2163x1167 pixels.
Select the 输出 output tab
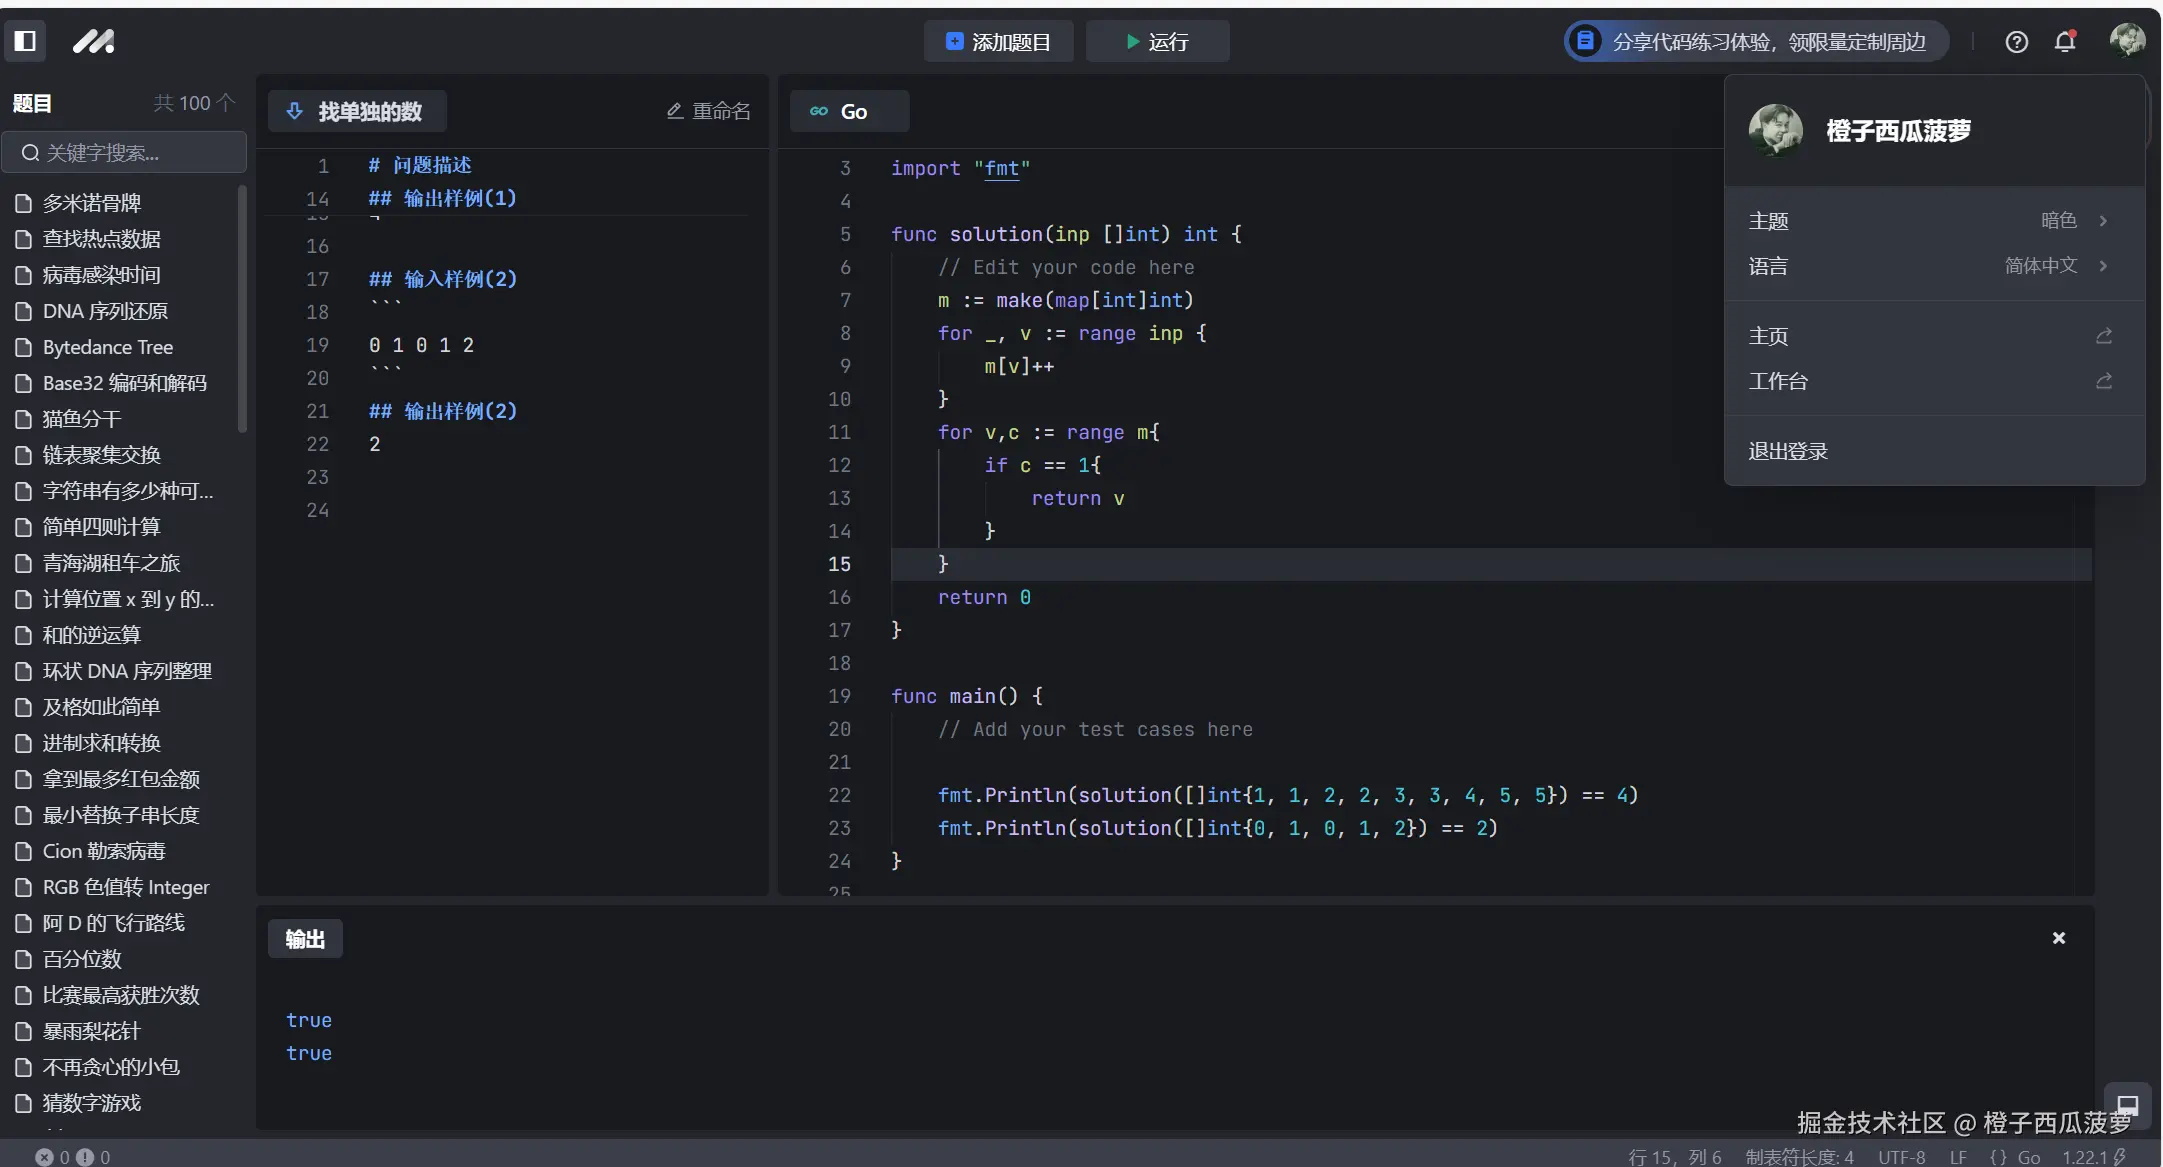305,939
